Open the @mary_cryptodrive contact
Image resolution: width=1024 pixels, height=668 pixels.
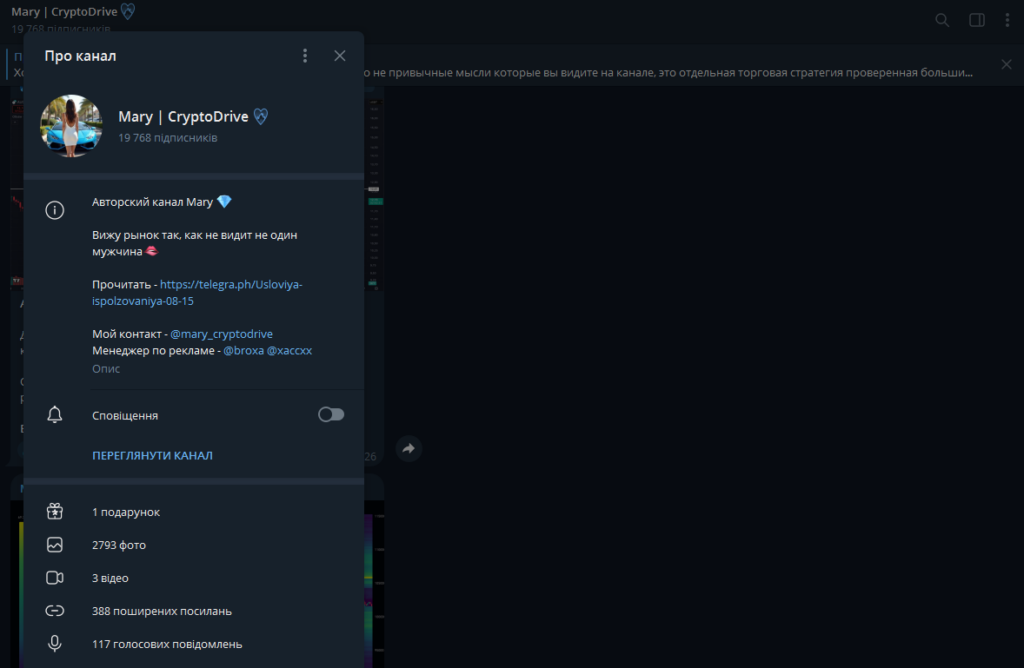click(221, 334)
